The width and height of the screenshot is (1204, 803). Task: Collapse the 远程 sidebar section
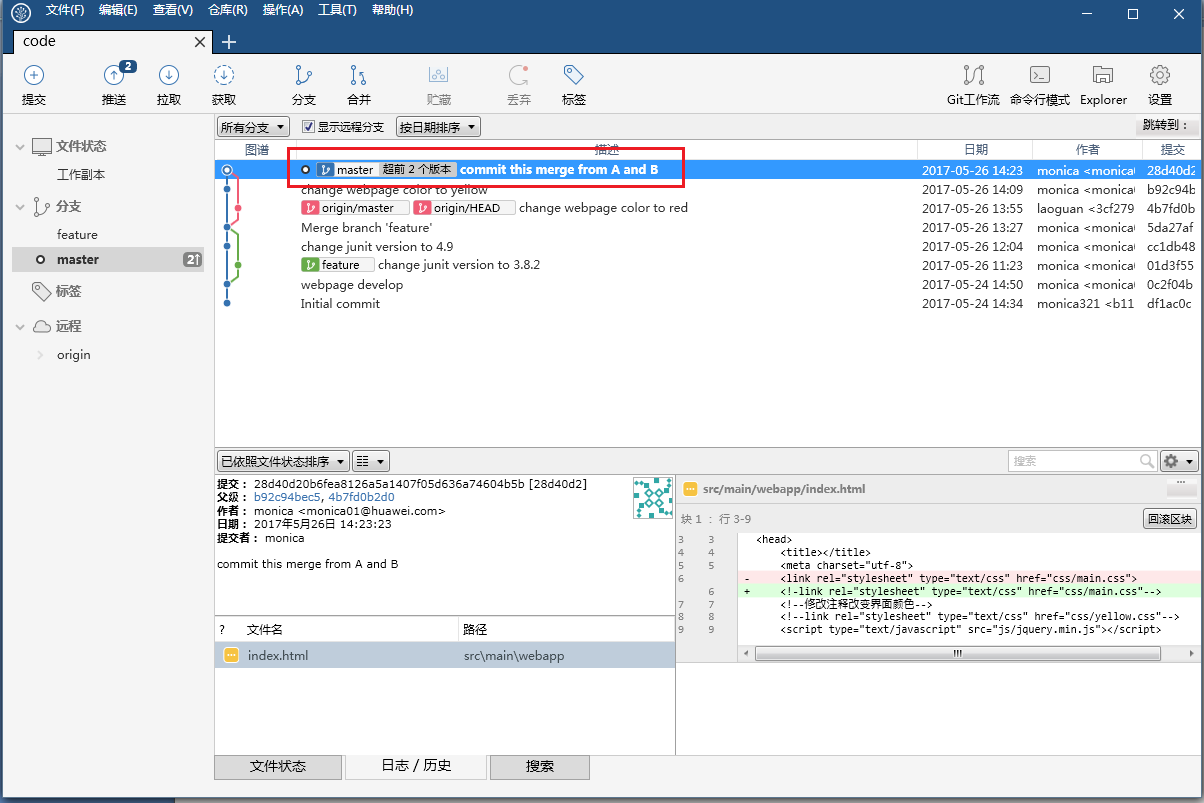pos(20,327)
